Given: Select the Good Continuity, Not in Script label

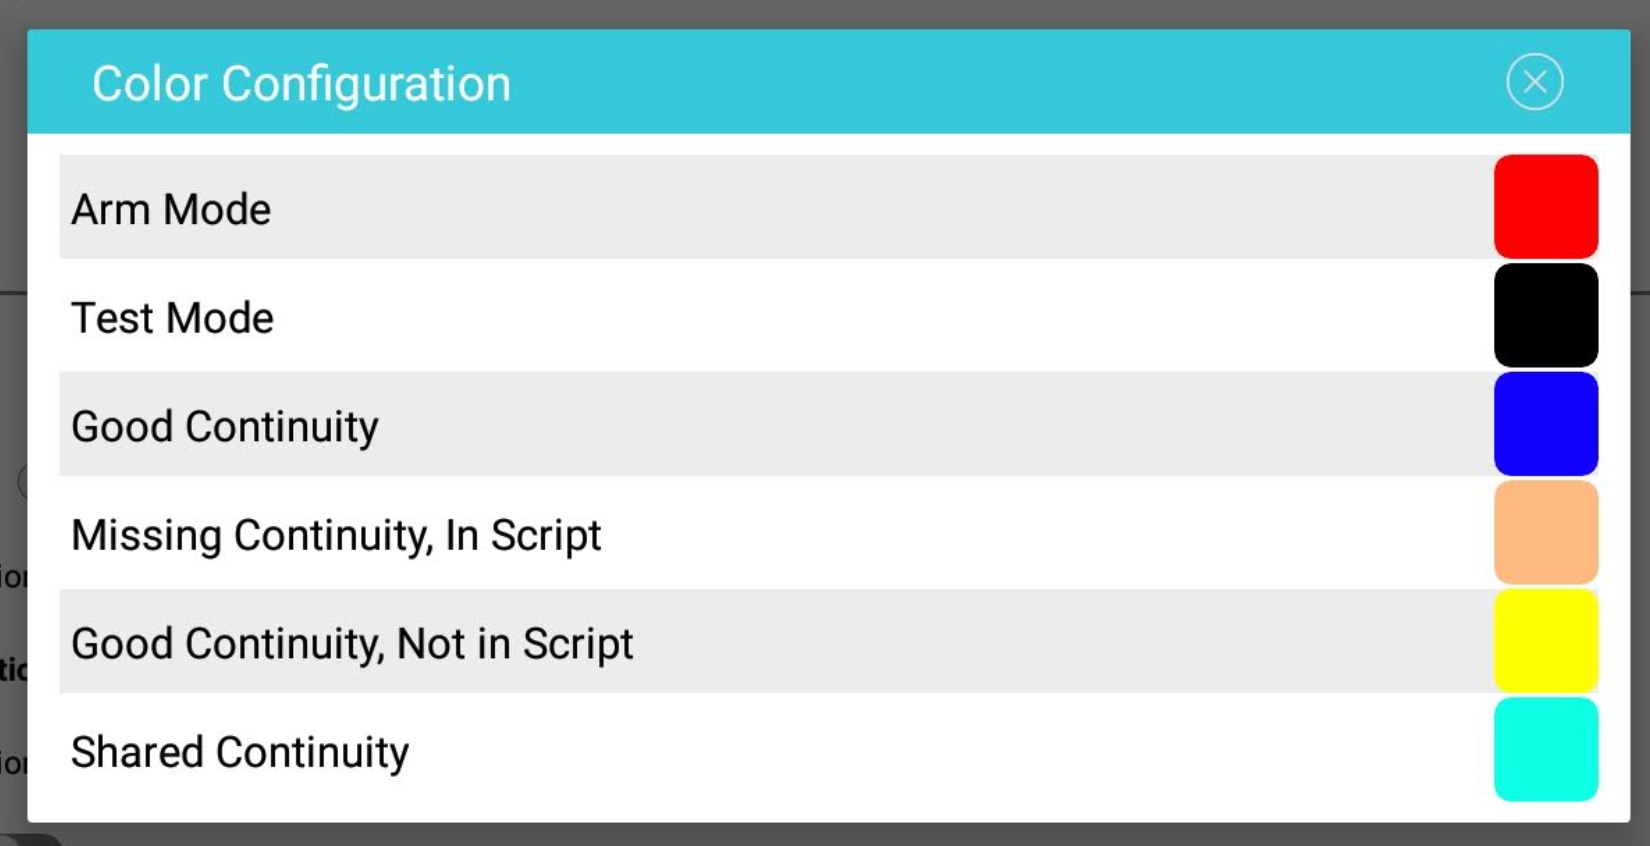Looking at the screenshot, I should pyautogui.click(x=352, y=645).
